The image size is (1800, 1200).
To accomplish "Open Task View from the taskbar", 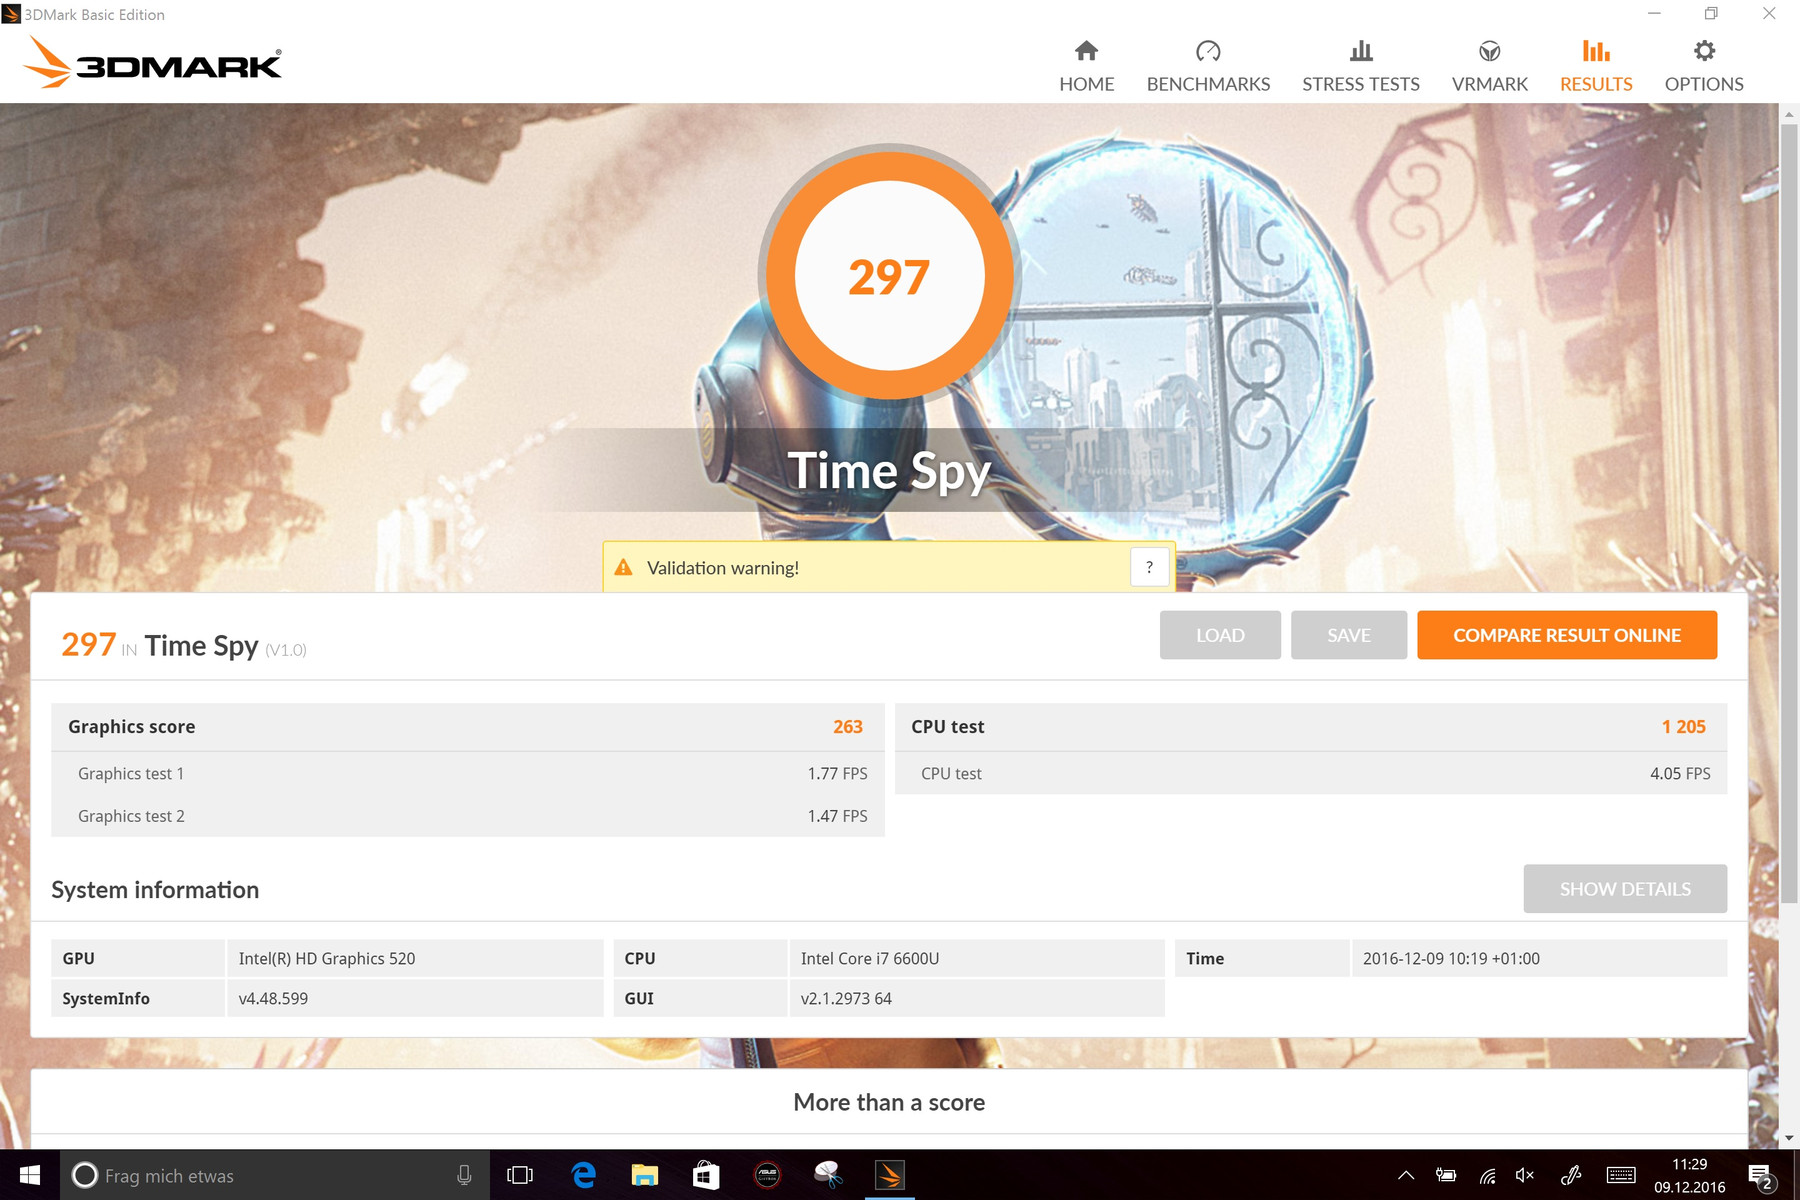I will click(520, 1175).
